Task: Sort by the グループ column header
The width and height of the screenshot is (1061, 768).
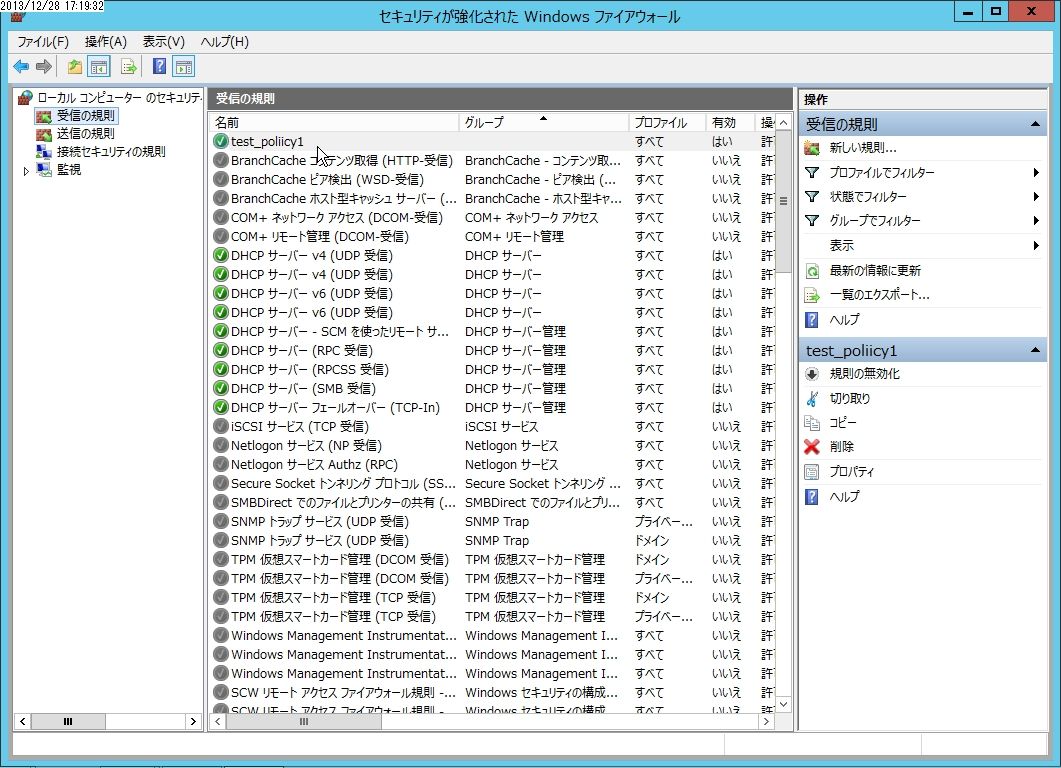Action: 543,122
